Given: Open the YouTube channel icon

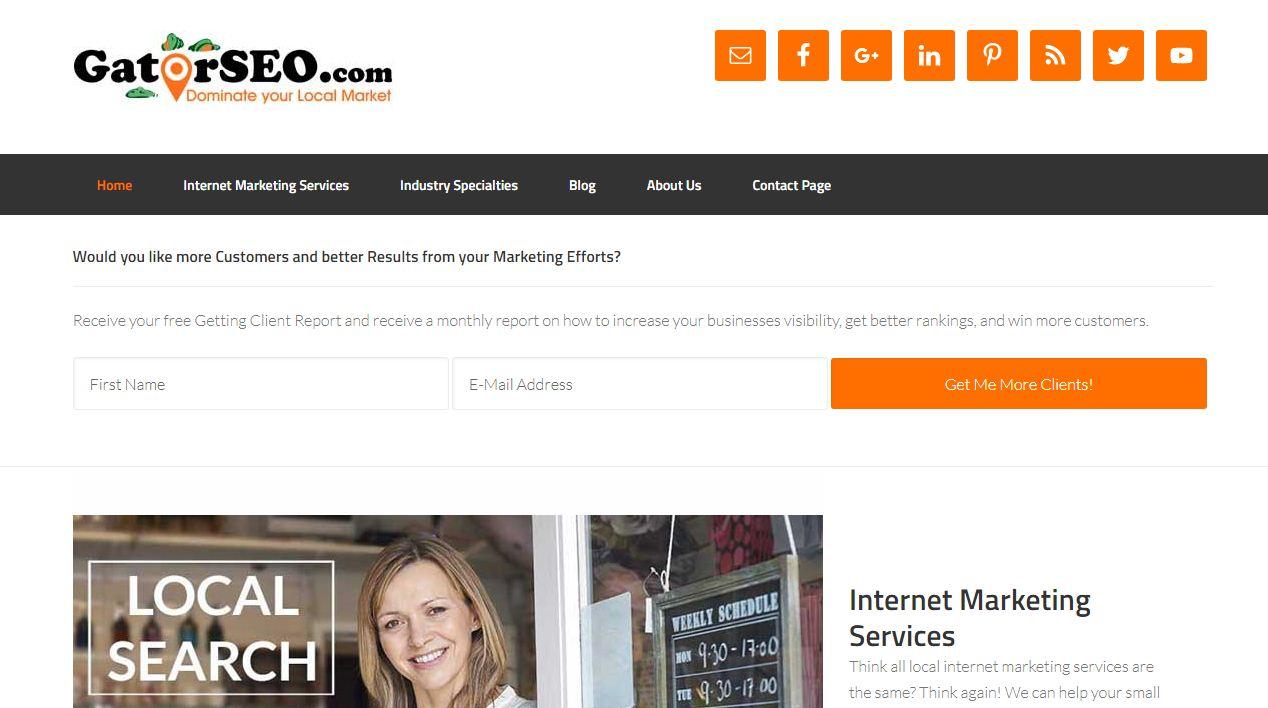Looking at the screenshot, I should (x=1181, y=55).
